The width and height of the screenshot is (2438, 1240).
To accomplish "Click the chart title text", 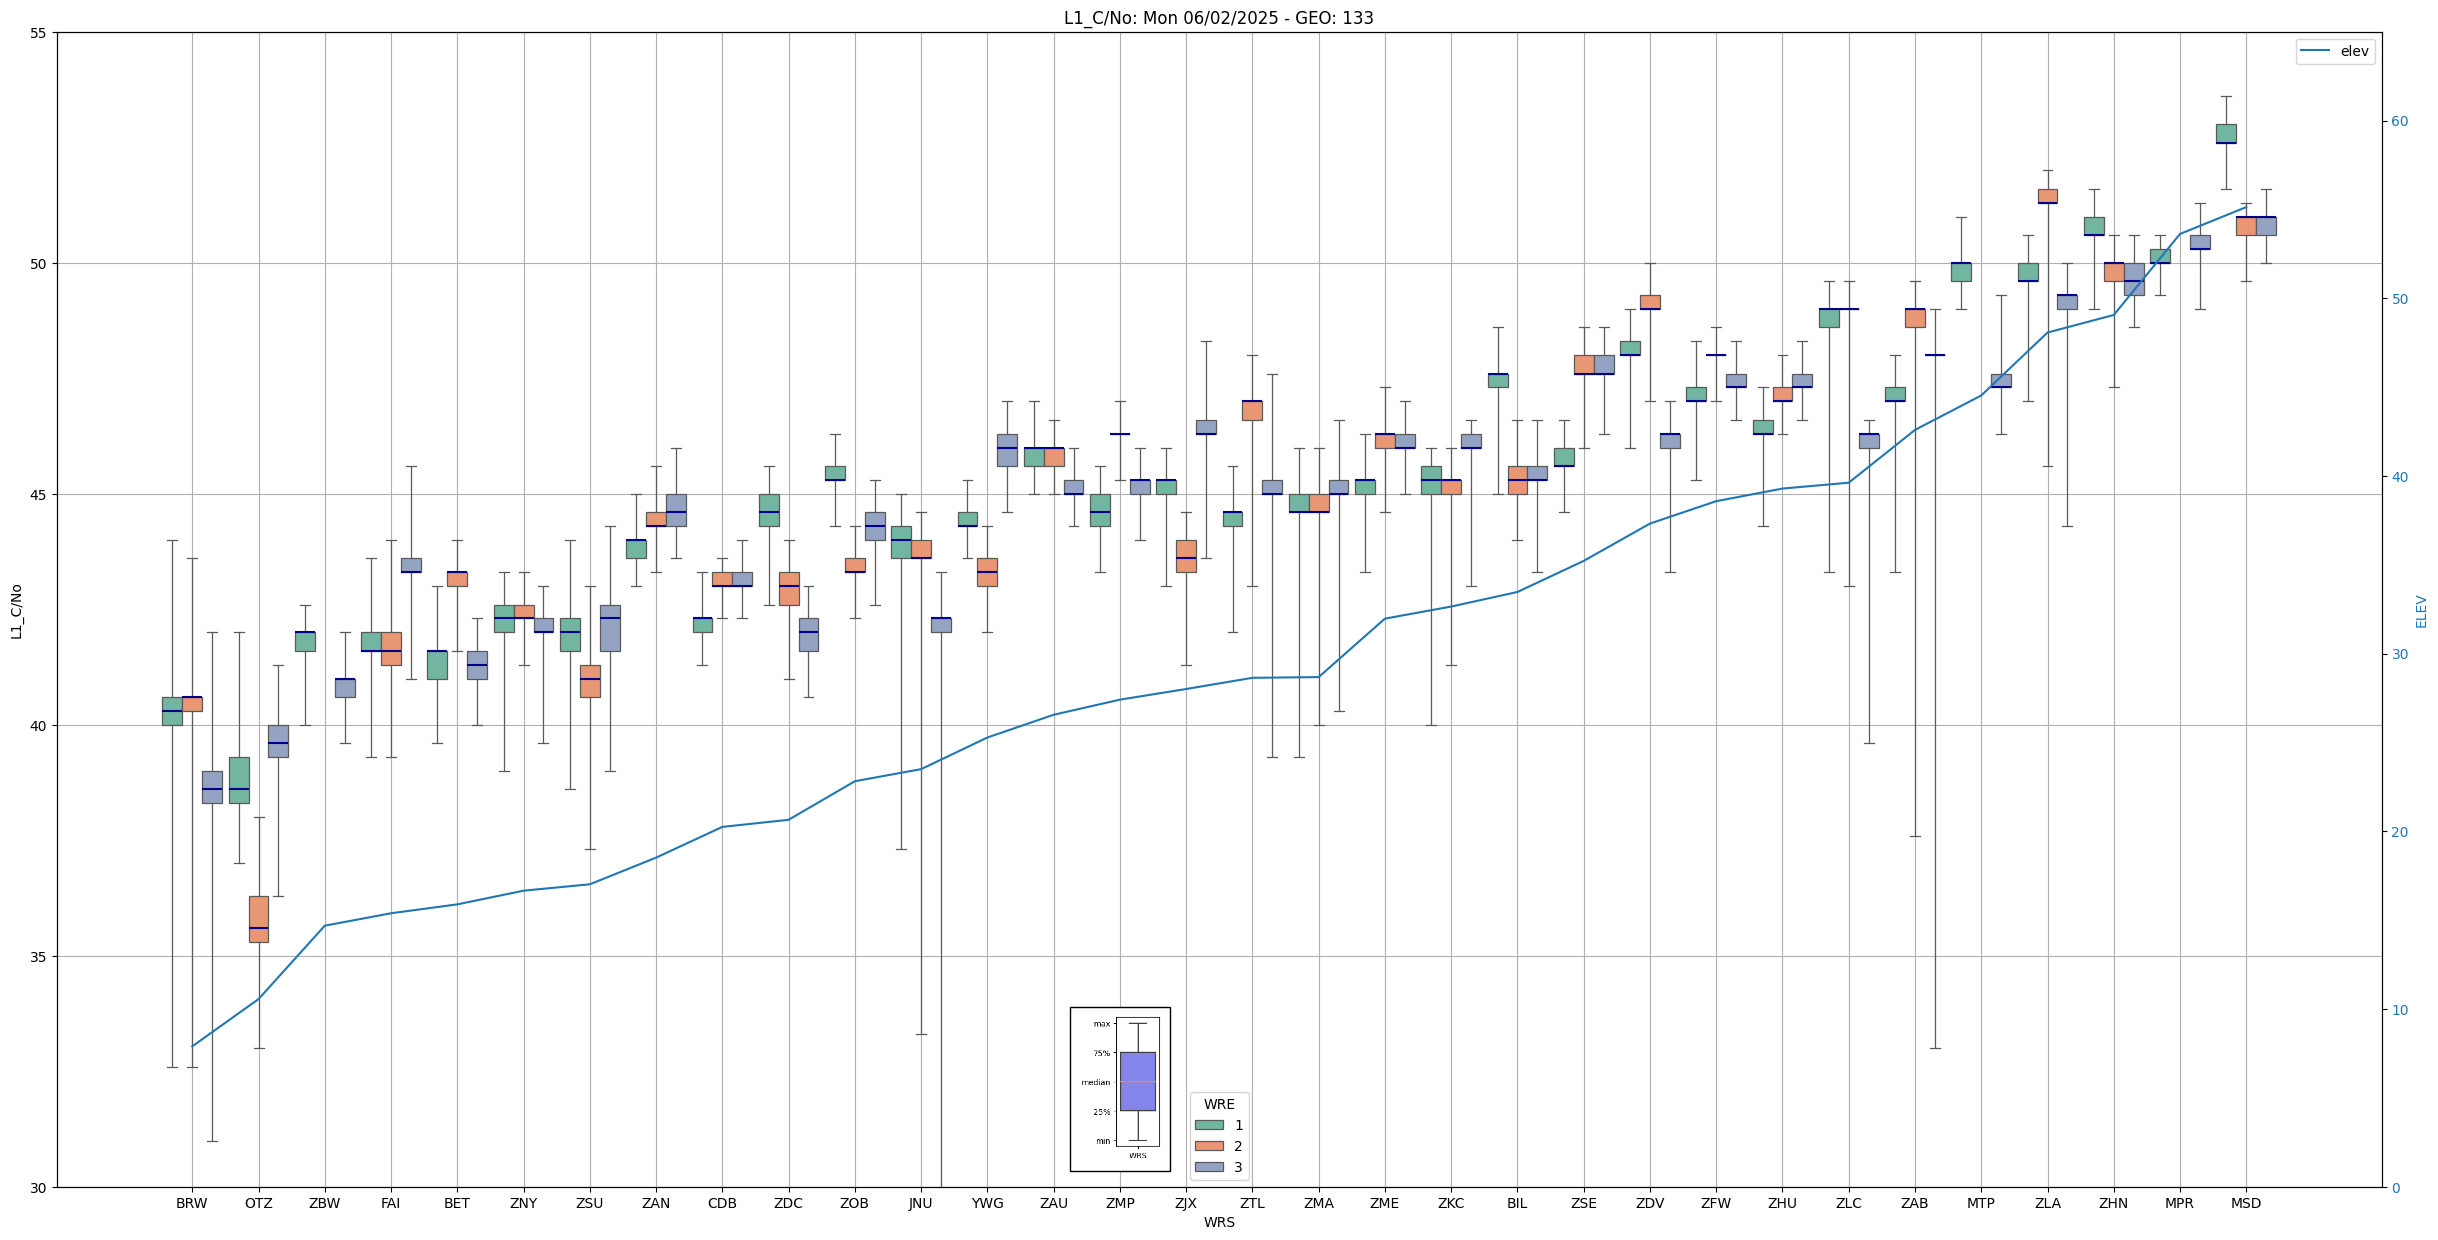I will point(1218,18).
